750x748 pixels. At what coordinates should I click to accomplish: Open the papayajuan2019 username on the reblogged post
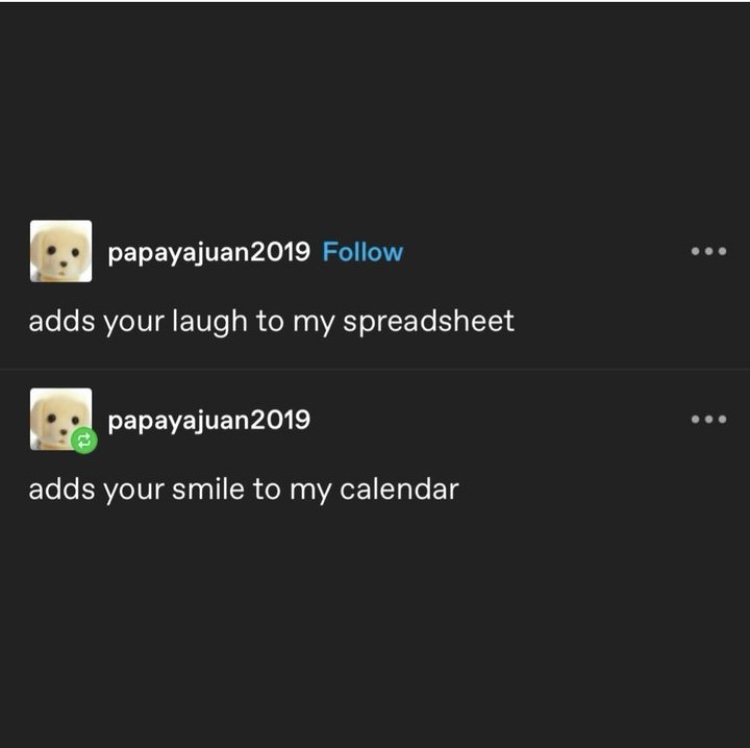pos(208,420)
